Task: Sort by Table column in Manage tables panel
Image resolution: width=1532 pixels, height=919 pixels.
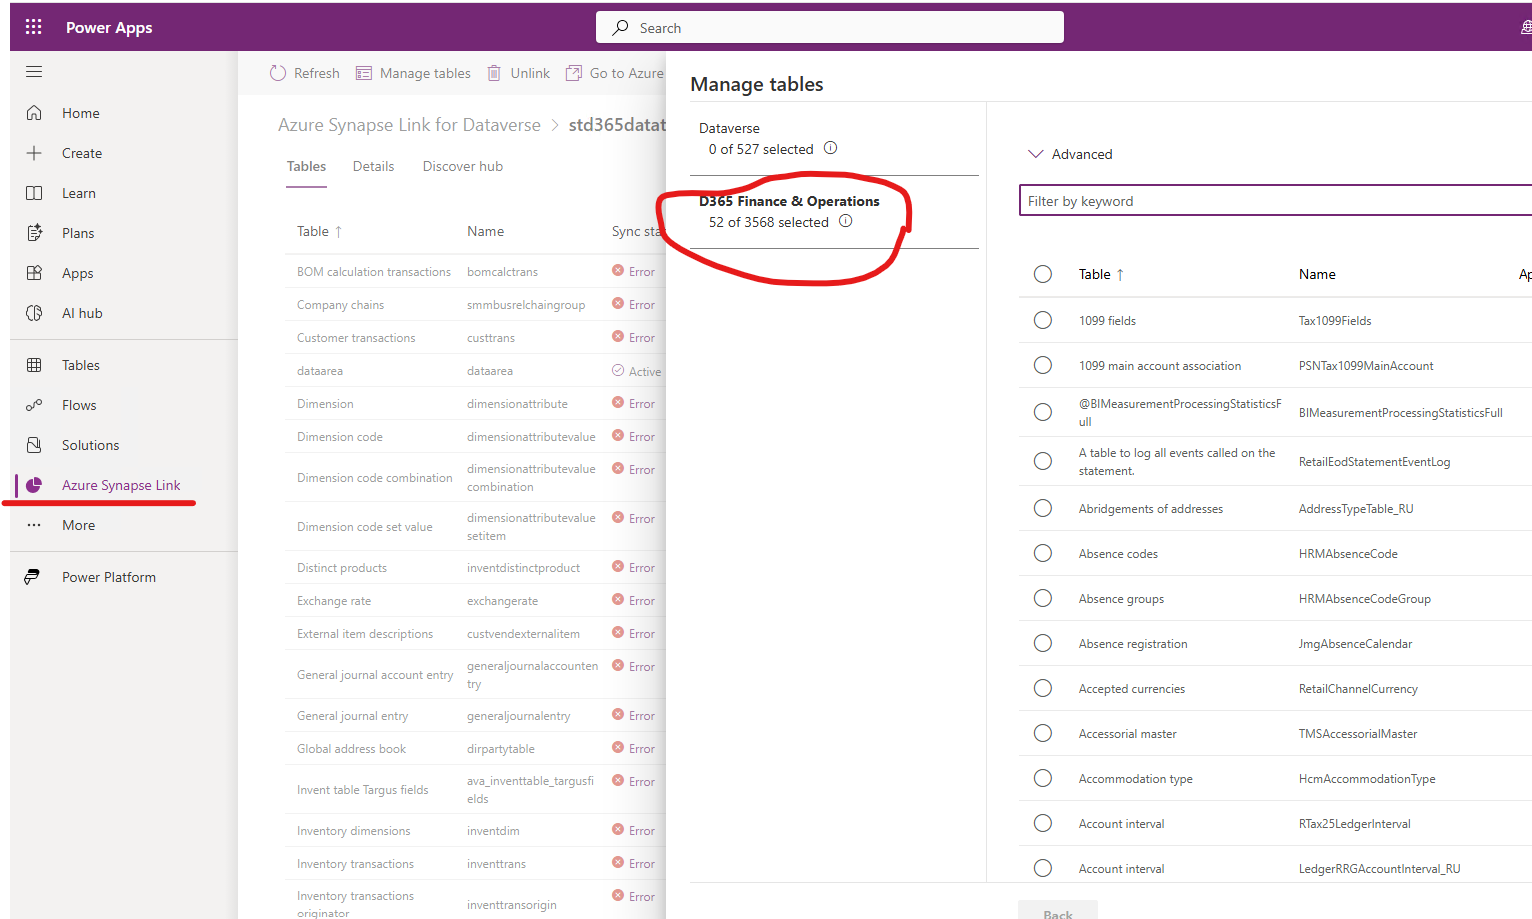Action: pos(1101,274)
